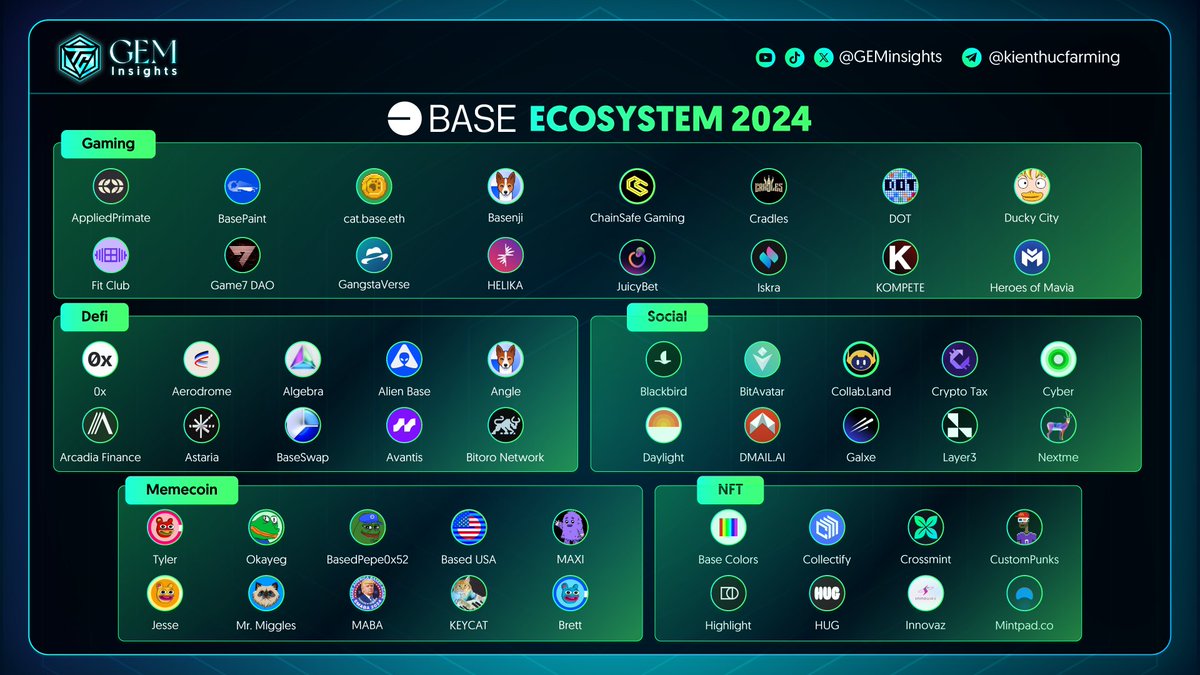Click the Avantis icon
1200x675 pixels.
[404, 426]
